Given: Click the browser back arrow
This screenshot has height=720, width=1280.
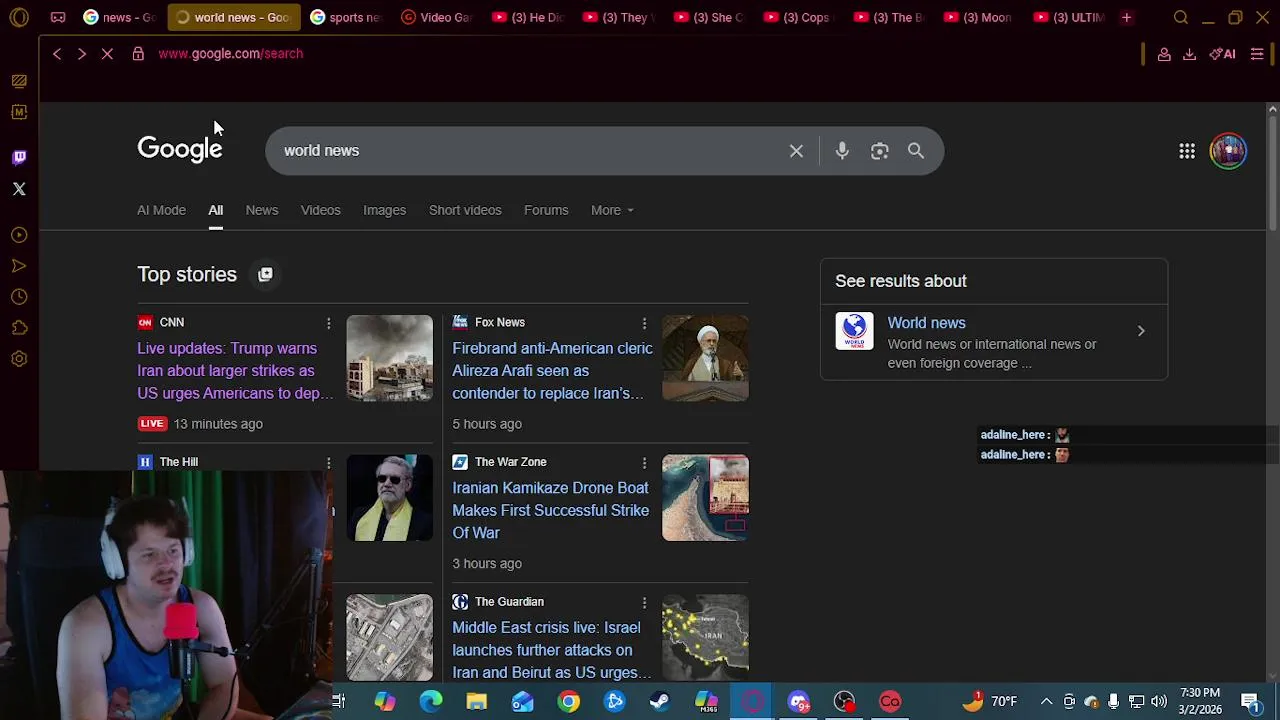Looking at the screenshot, I should coord(57,54).
